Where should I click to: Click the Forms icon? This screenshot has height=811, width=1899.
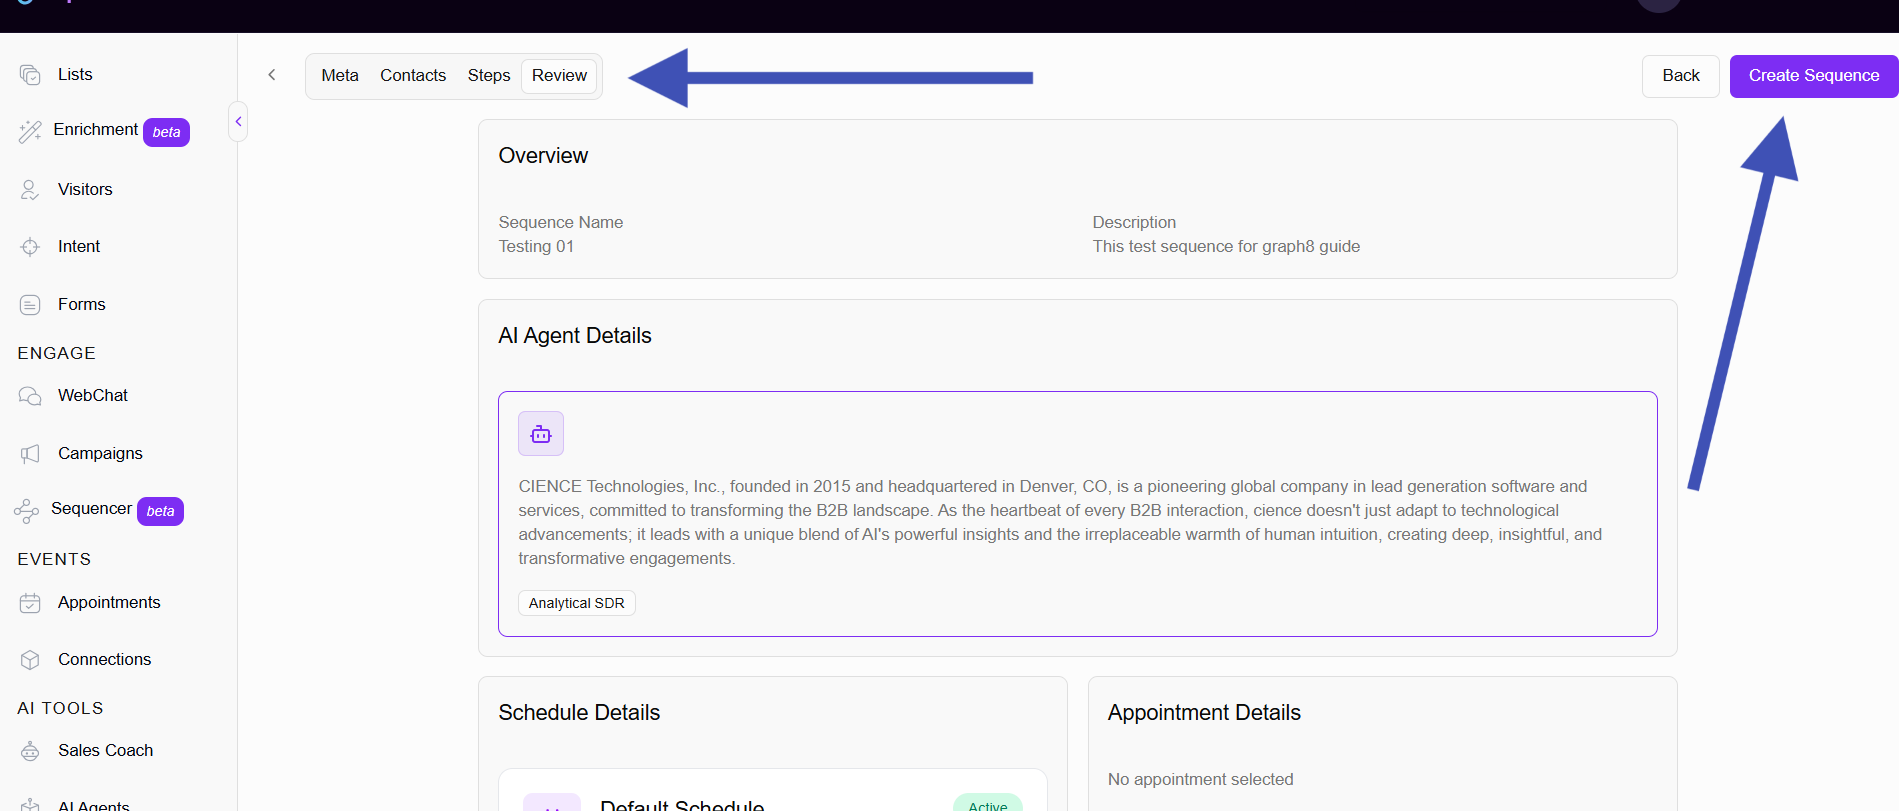[30, 305]
